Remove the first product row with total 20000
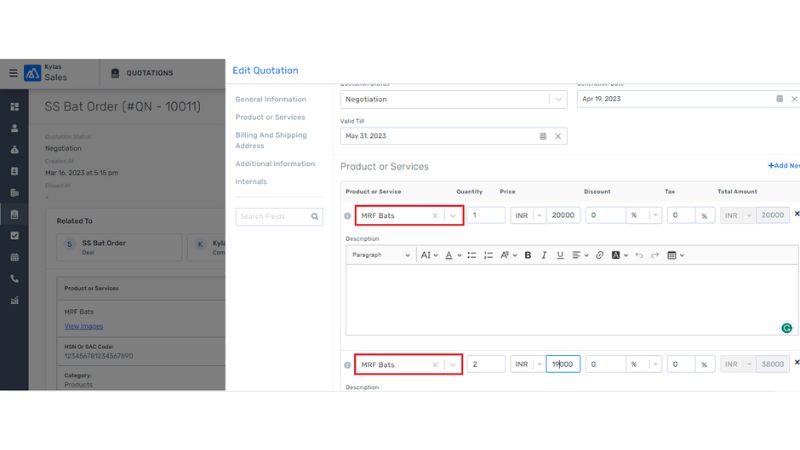This screenshot has height=450, width=800. pyautogui.click(x=796, y=214)
